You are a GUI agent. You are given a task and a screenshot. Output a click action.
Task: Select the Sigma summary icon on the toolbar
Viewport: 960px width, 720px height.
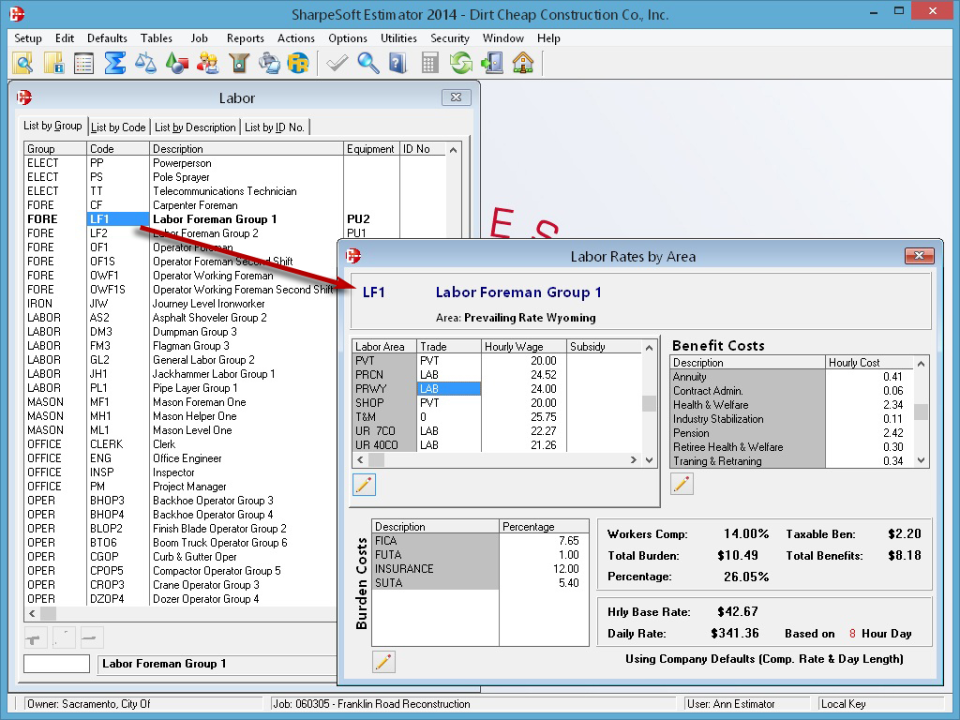pyautogui.click(x=115, y=62)
